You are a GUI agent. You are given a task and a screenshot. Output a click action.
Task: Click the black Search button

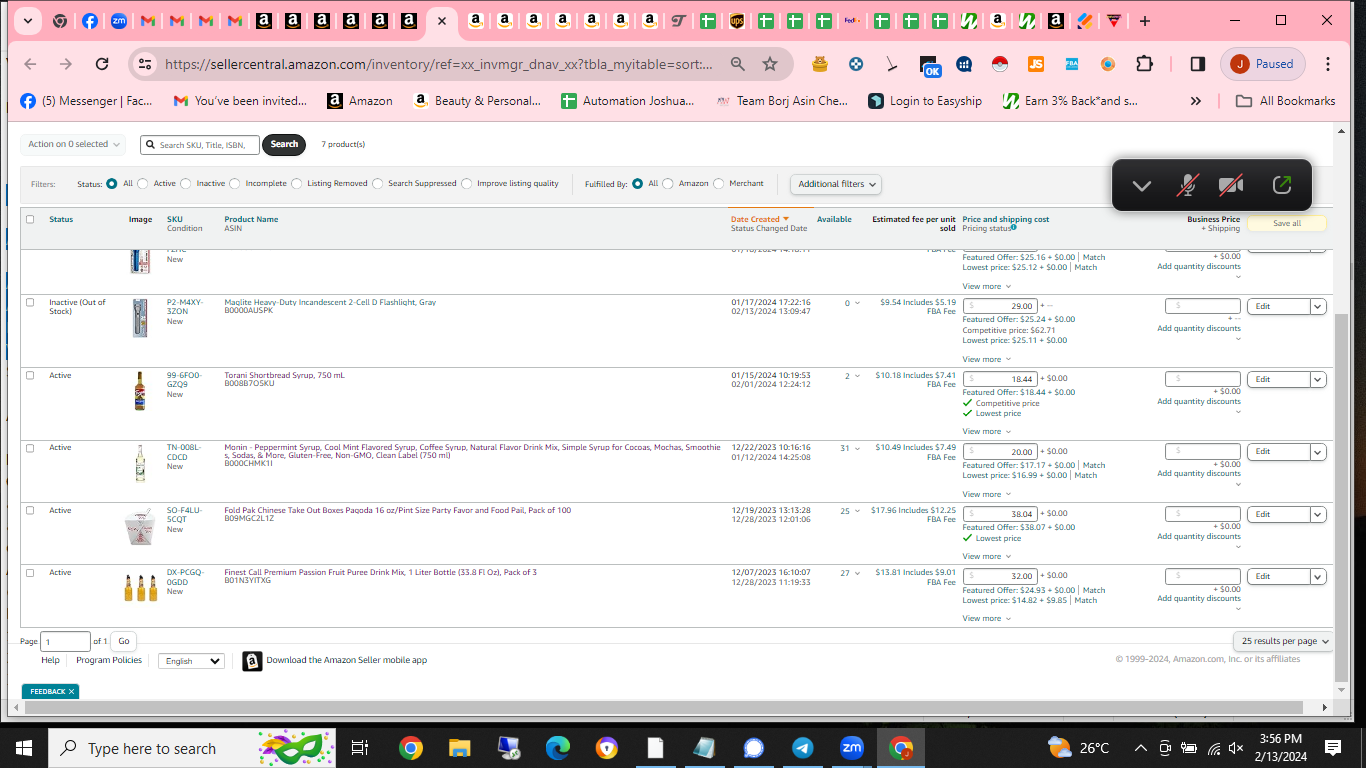click(x=284, y=145)
